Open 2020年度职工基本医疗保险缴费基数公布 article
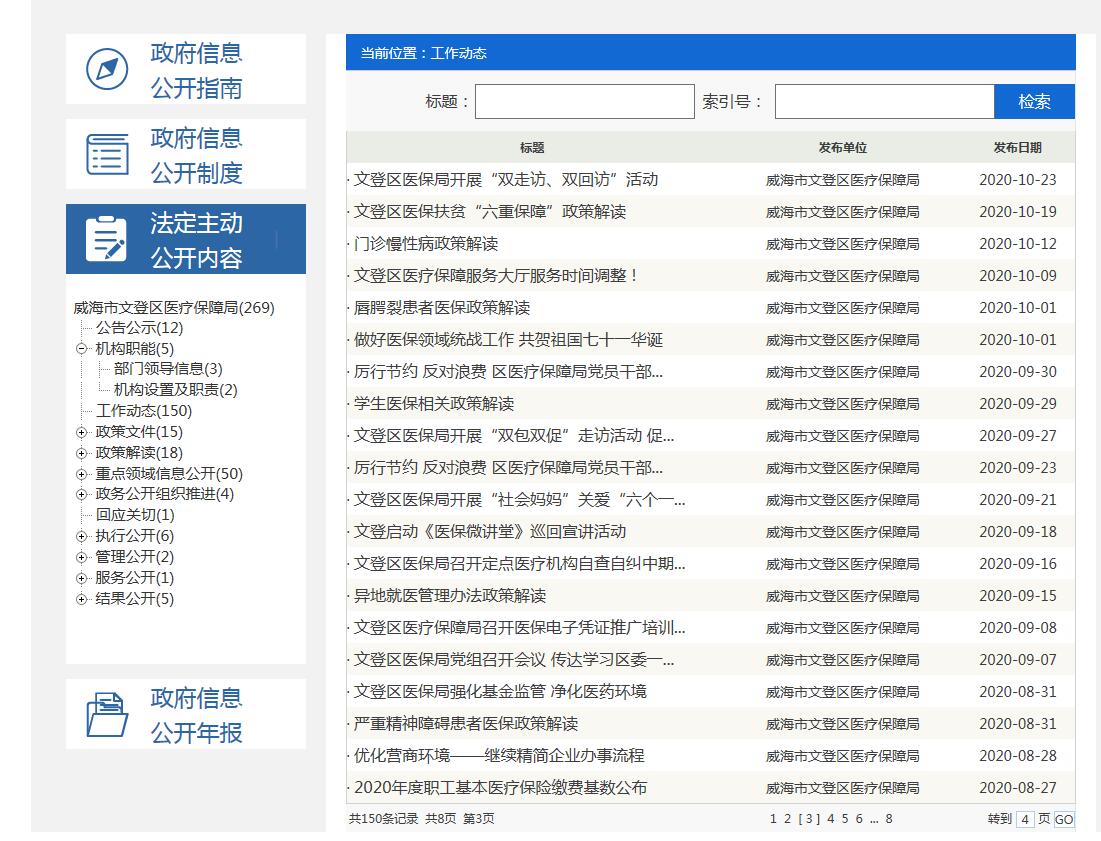1101x841 pixels. click(x=500, y=788)
